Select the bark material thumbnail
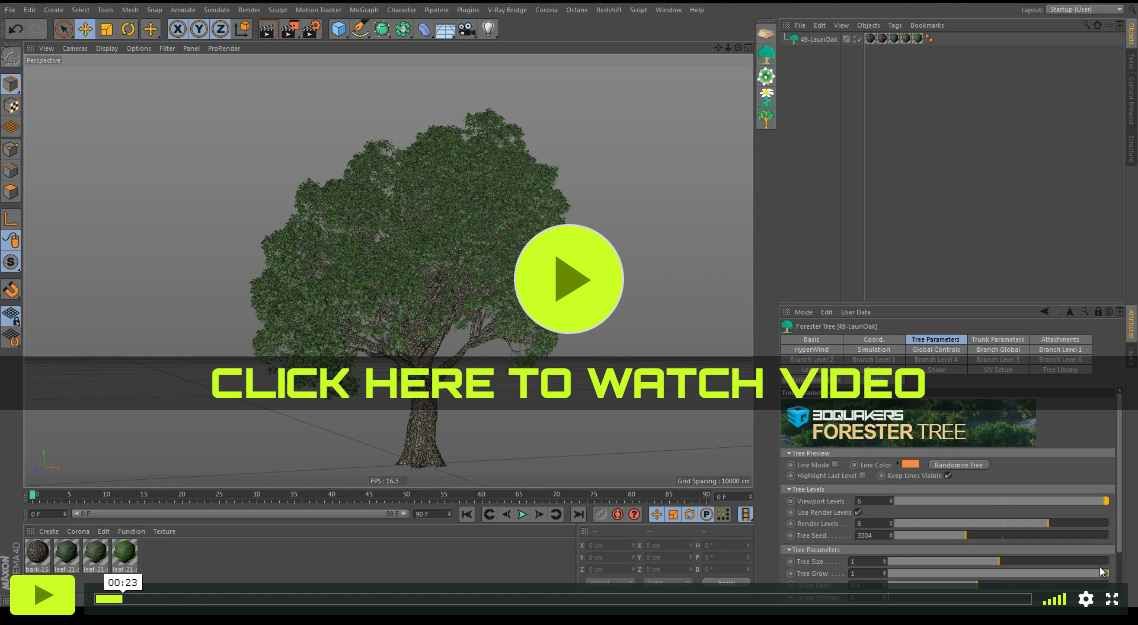Screen dimensions: 1138x625 click(37, 555)
